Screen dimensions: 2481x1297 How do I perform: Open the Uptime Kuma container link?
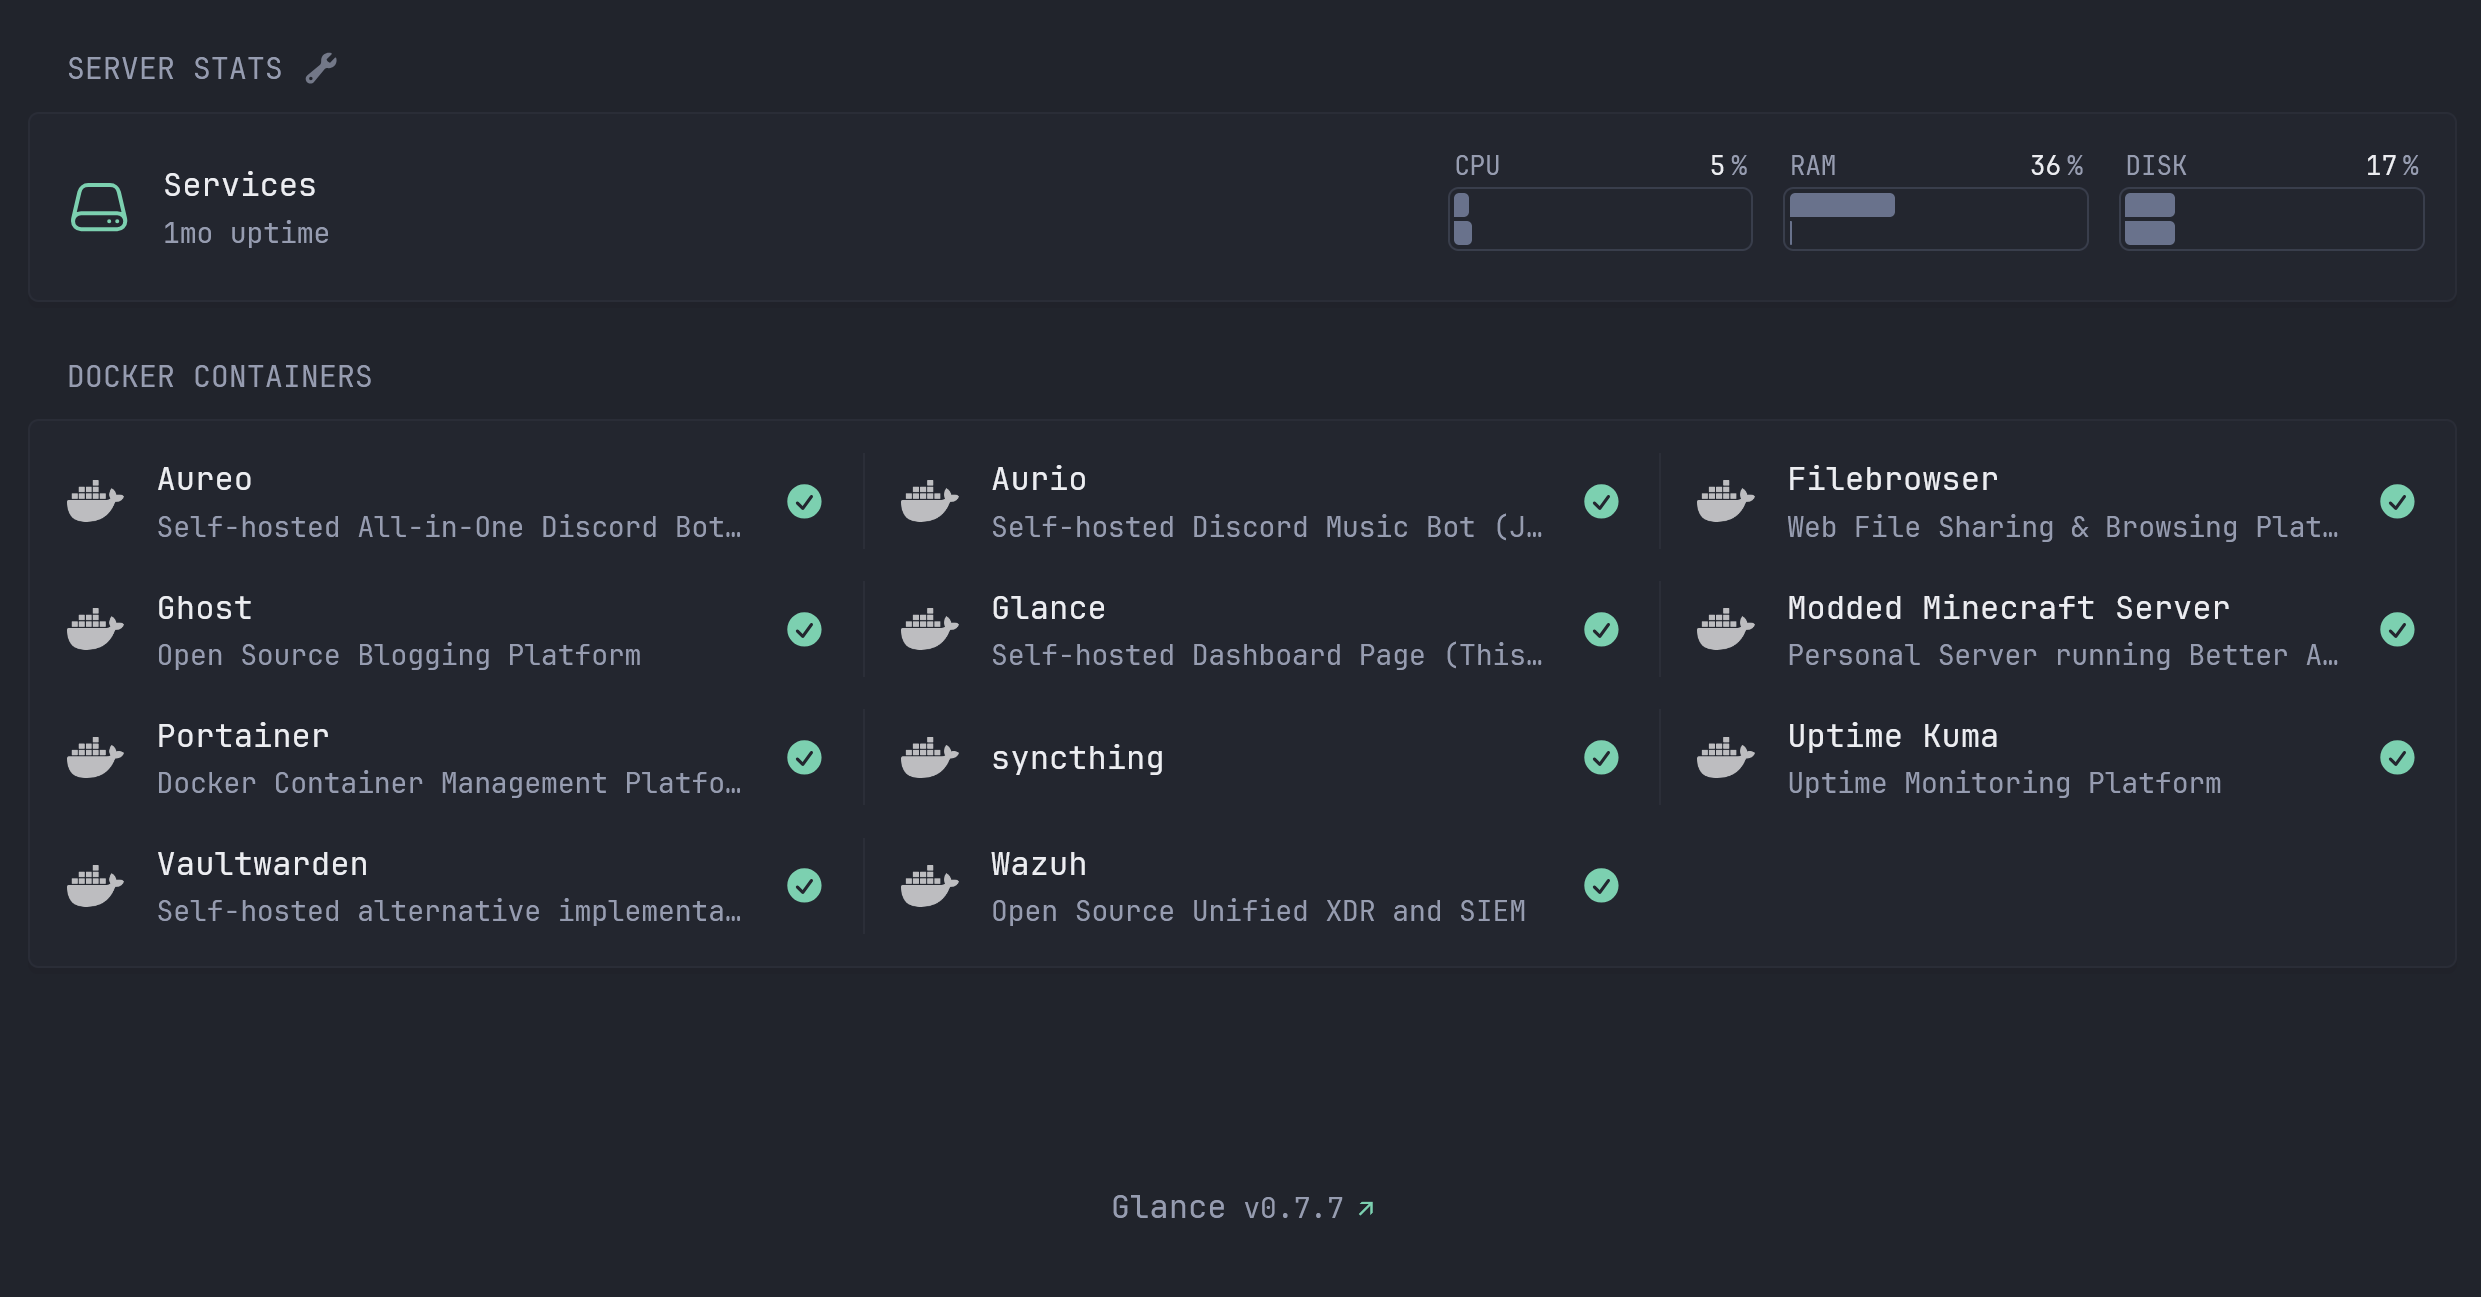pyautogui.click(x=1893, y=736)
